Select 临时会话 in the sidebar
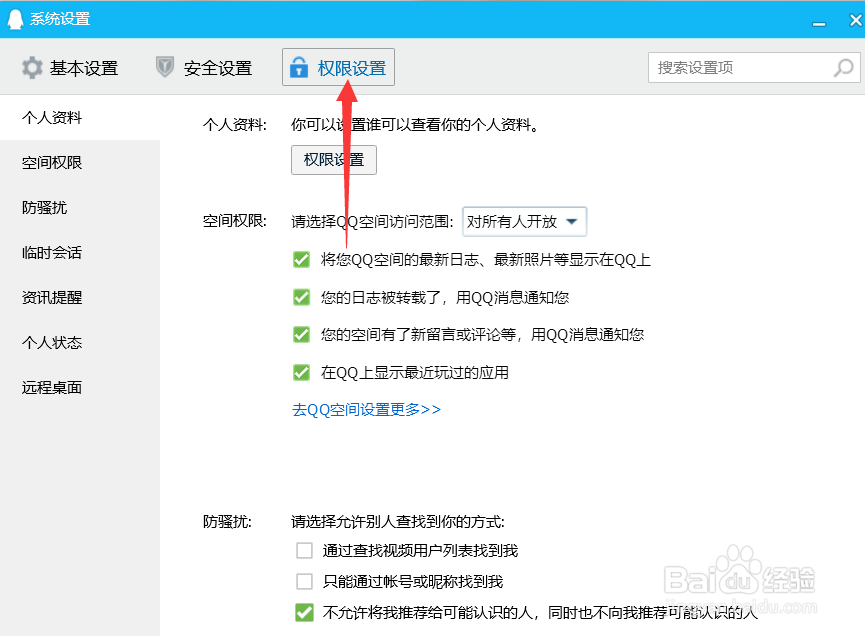The image size is (865, 637). tap(80, 253)
